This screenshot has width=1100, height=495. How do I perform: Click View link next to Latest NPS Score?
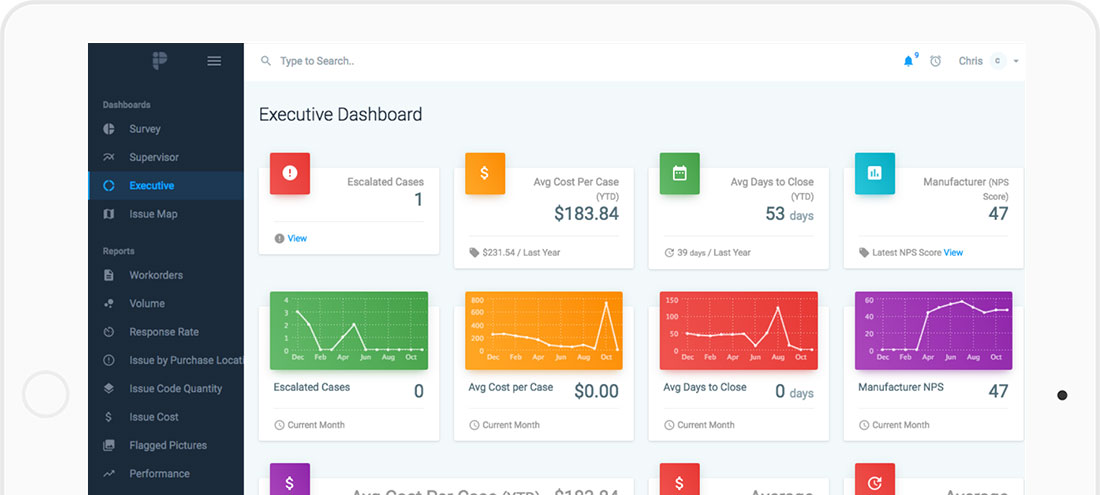coord(953,252)
